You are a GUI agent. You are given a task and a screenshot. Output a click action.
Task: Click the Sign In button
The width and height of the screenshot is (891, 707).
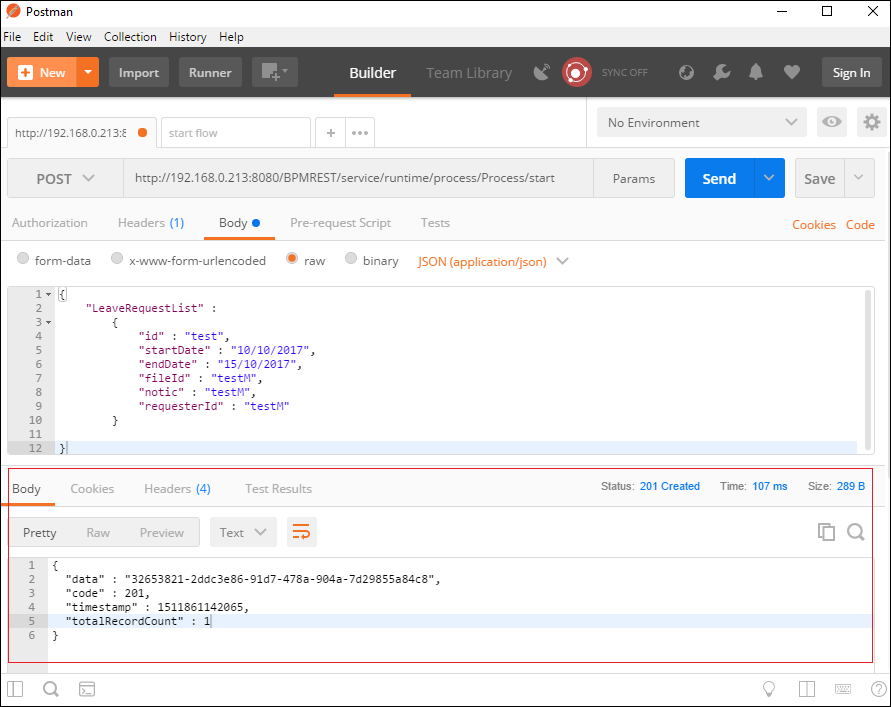(851, 72)
